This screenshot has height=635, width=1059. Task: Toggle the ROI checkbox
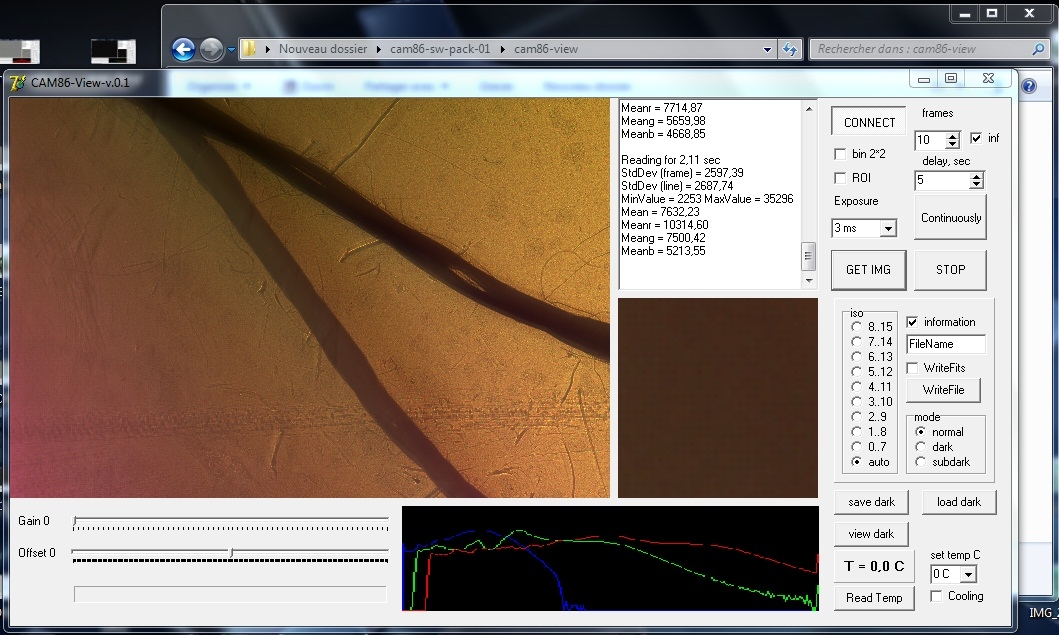[840, 178]
